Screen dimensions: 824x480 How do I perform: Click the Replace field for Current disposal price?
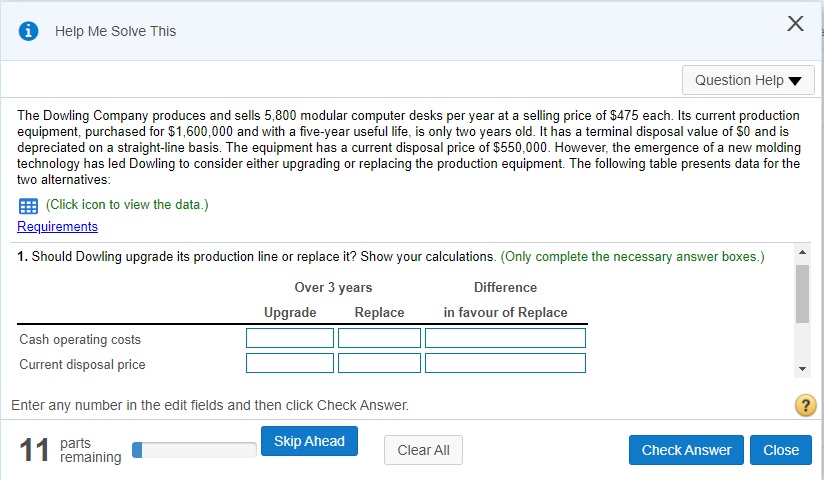(x=379, y=363)
